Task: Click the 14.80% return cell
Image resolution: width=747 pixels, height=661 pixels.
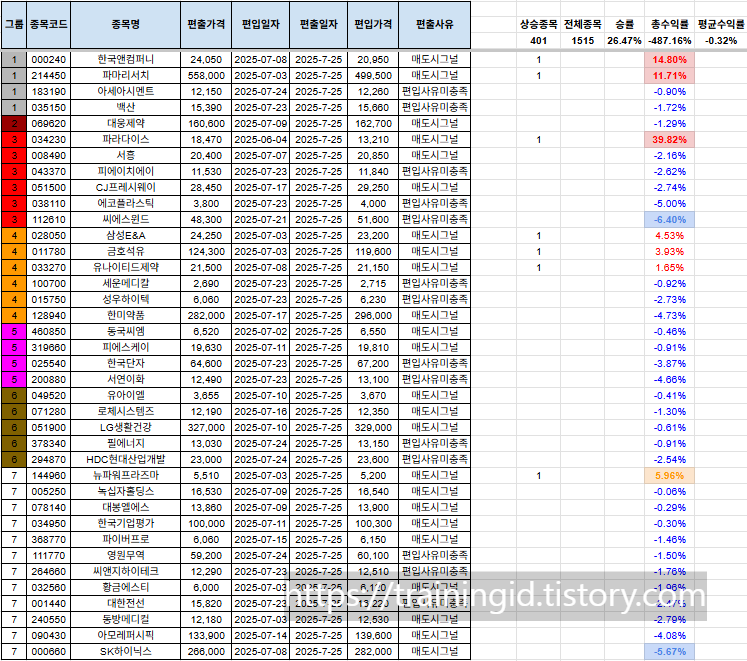Action: coord(670,60)
